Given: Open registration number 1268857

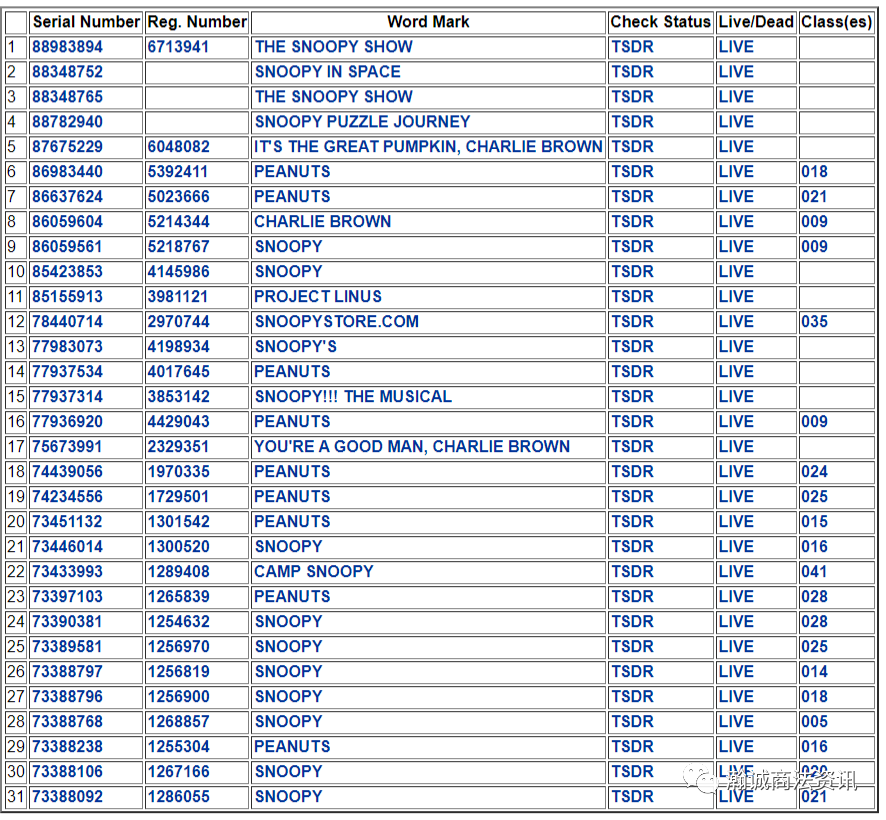Looking at the screenshot, I should [179, 722].
